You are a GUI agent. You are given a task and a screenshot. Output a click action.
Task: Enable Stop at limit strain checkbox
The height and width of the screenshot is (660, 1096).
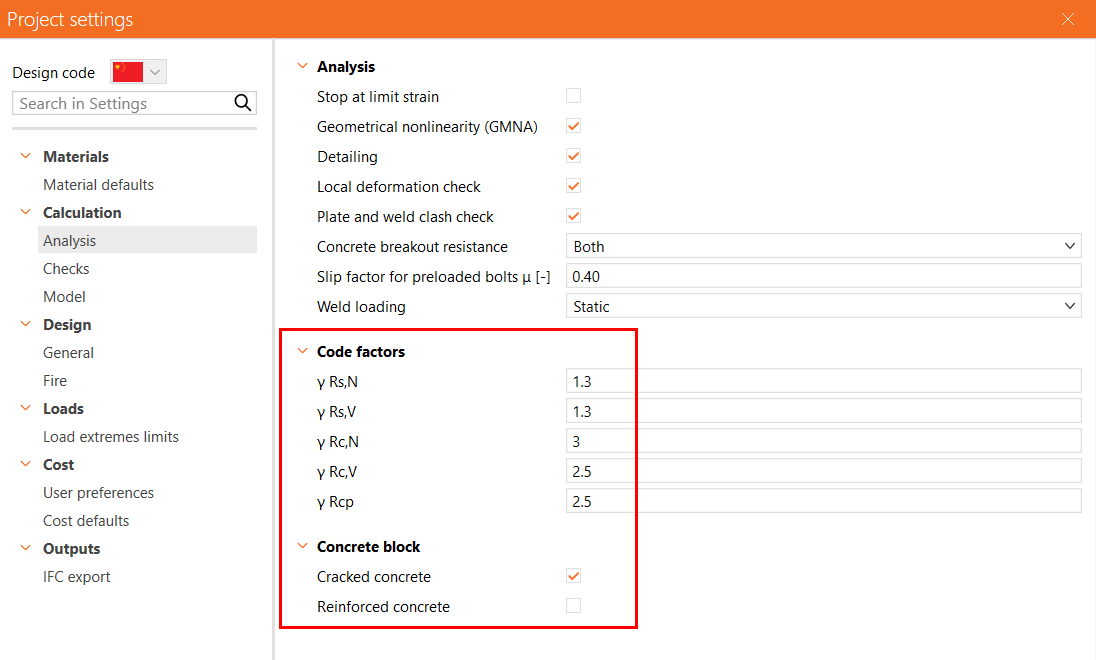click(574, 96)
